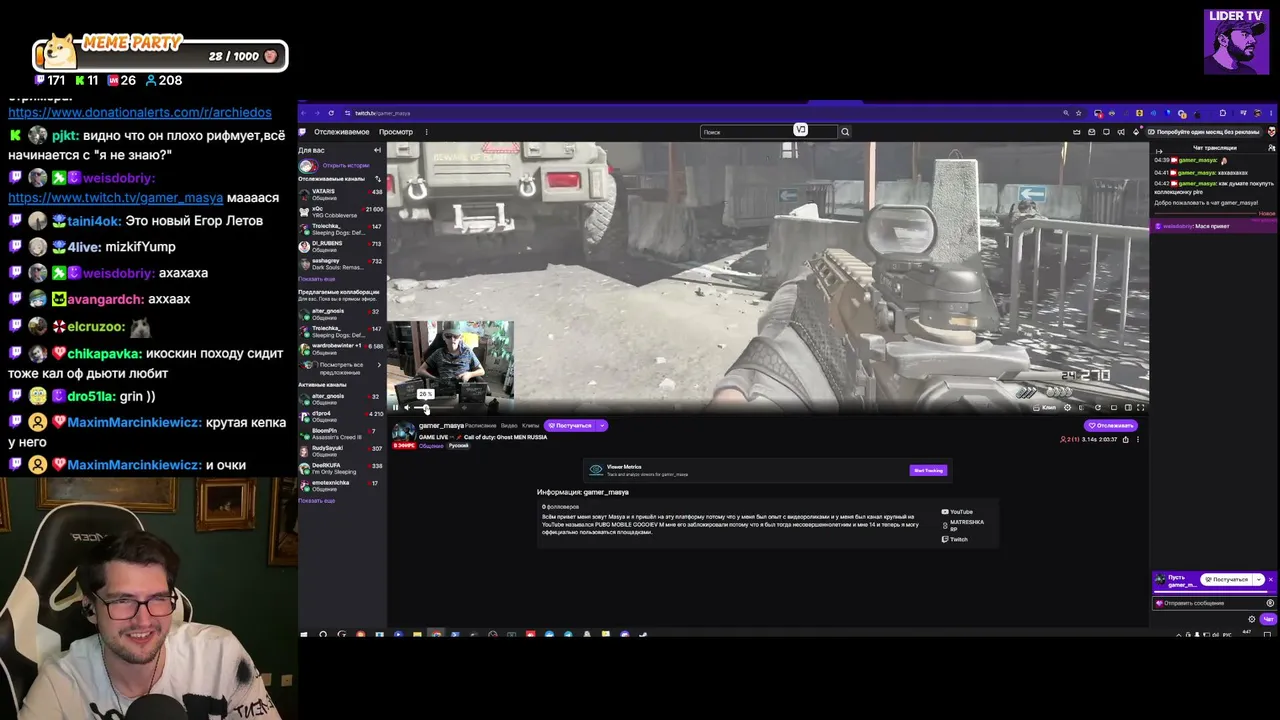
Task: Open the DeeRKUFA channel
Action: point(341,468)
